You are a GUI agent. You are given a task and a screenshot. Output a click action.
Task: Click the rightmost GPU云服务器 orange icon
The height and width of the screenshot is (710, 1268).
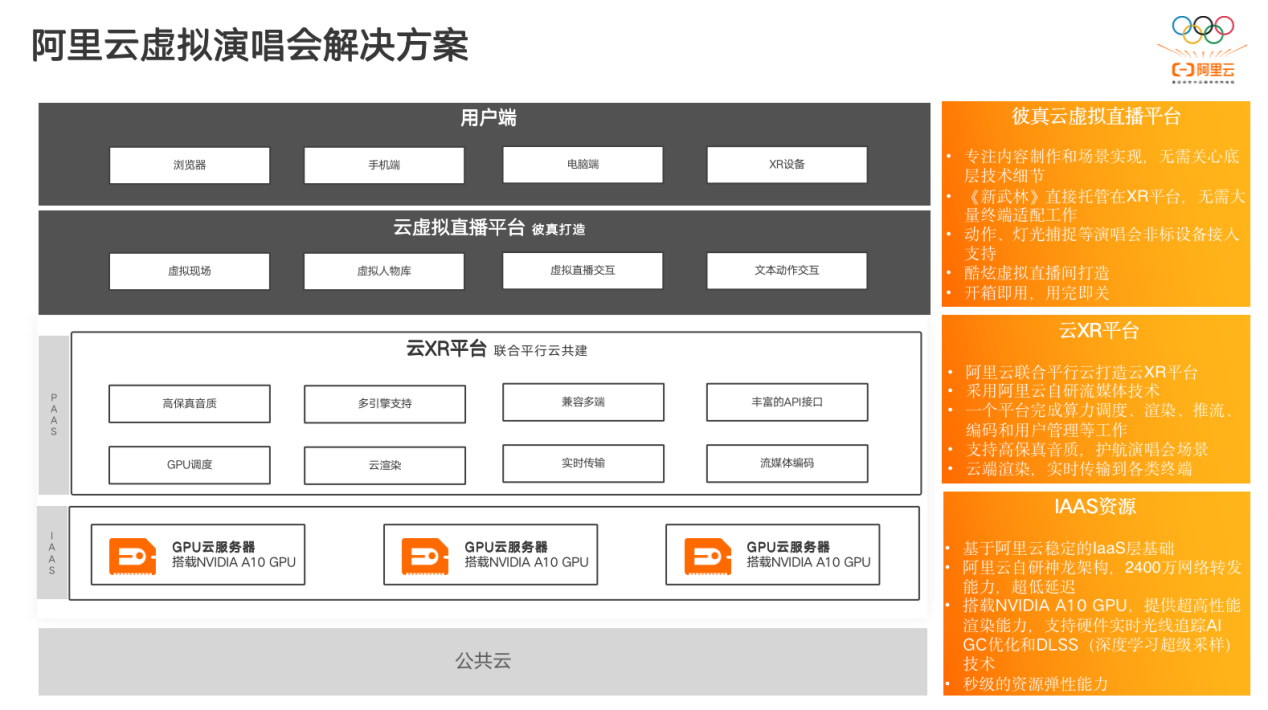click(707, 556)
